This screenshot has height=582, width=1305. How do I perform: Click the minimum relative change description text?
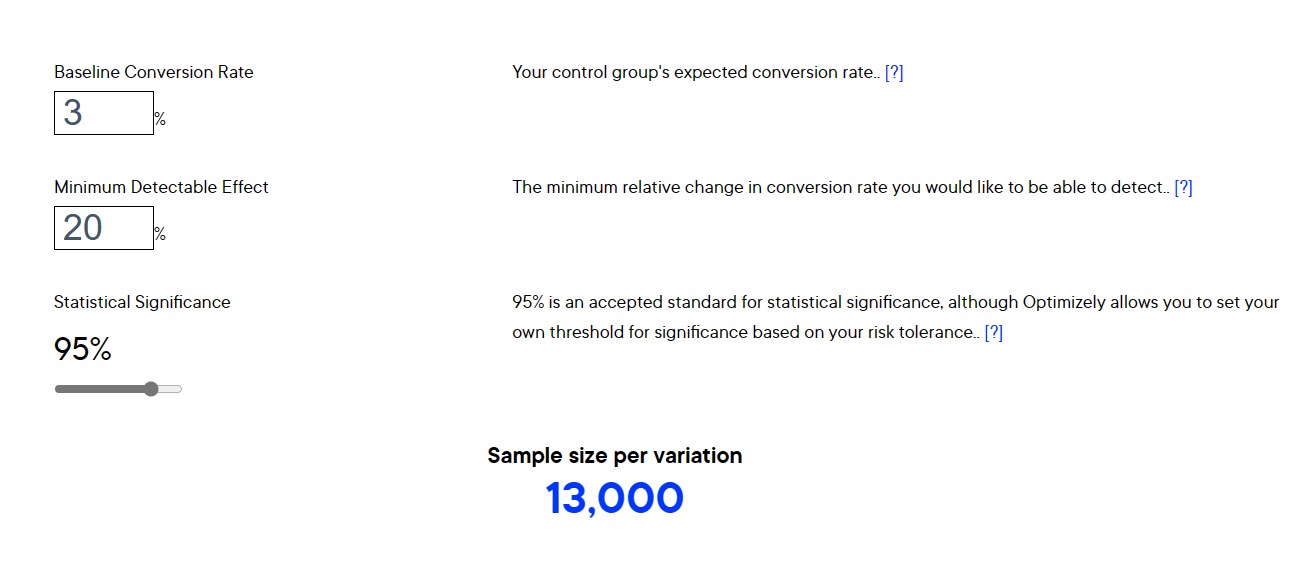(838, 187)
